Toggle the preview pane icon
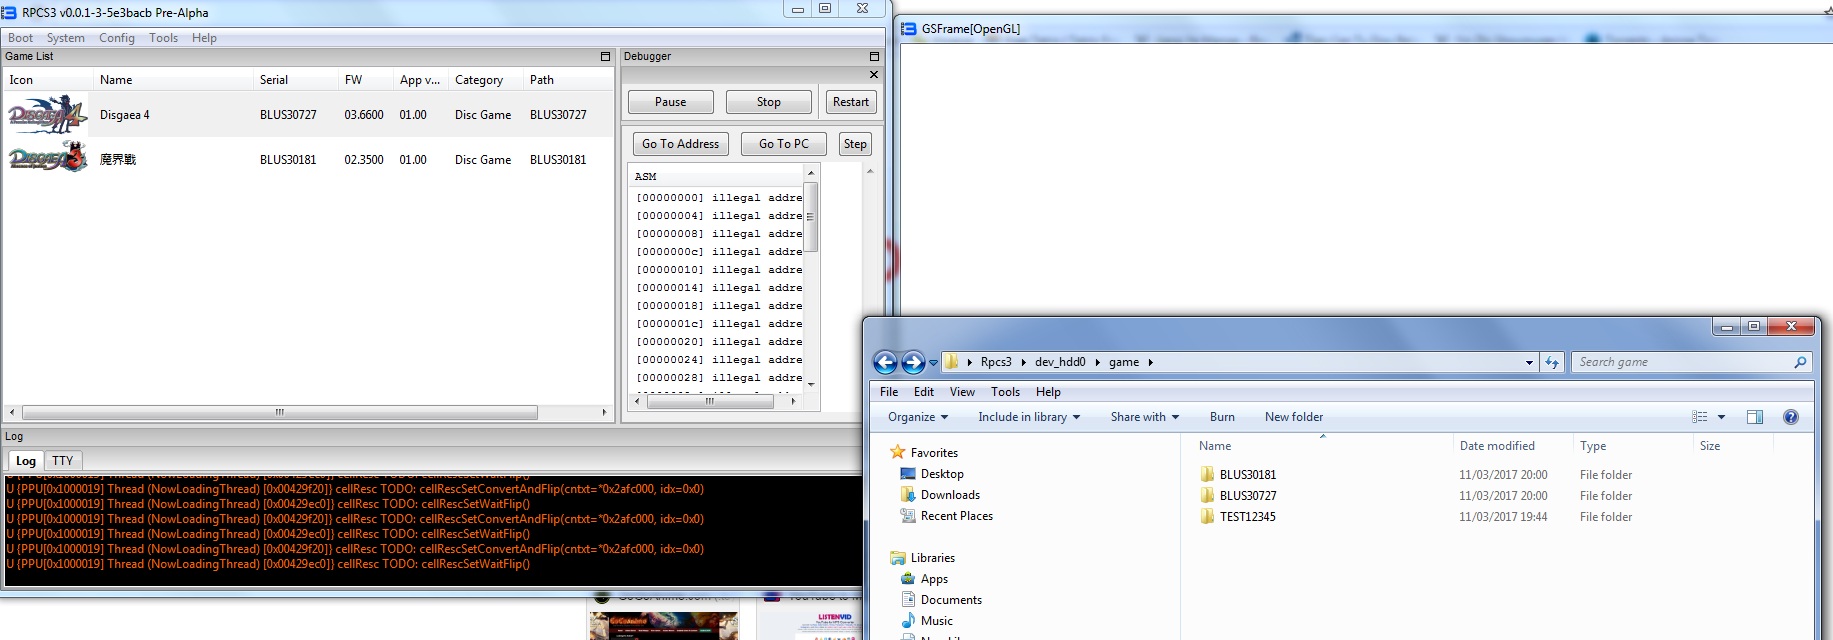This screenshot has width=1833, height=640. click(1755, 417)
